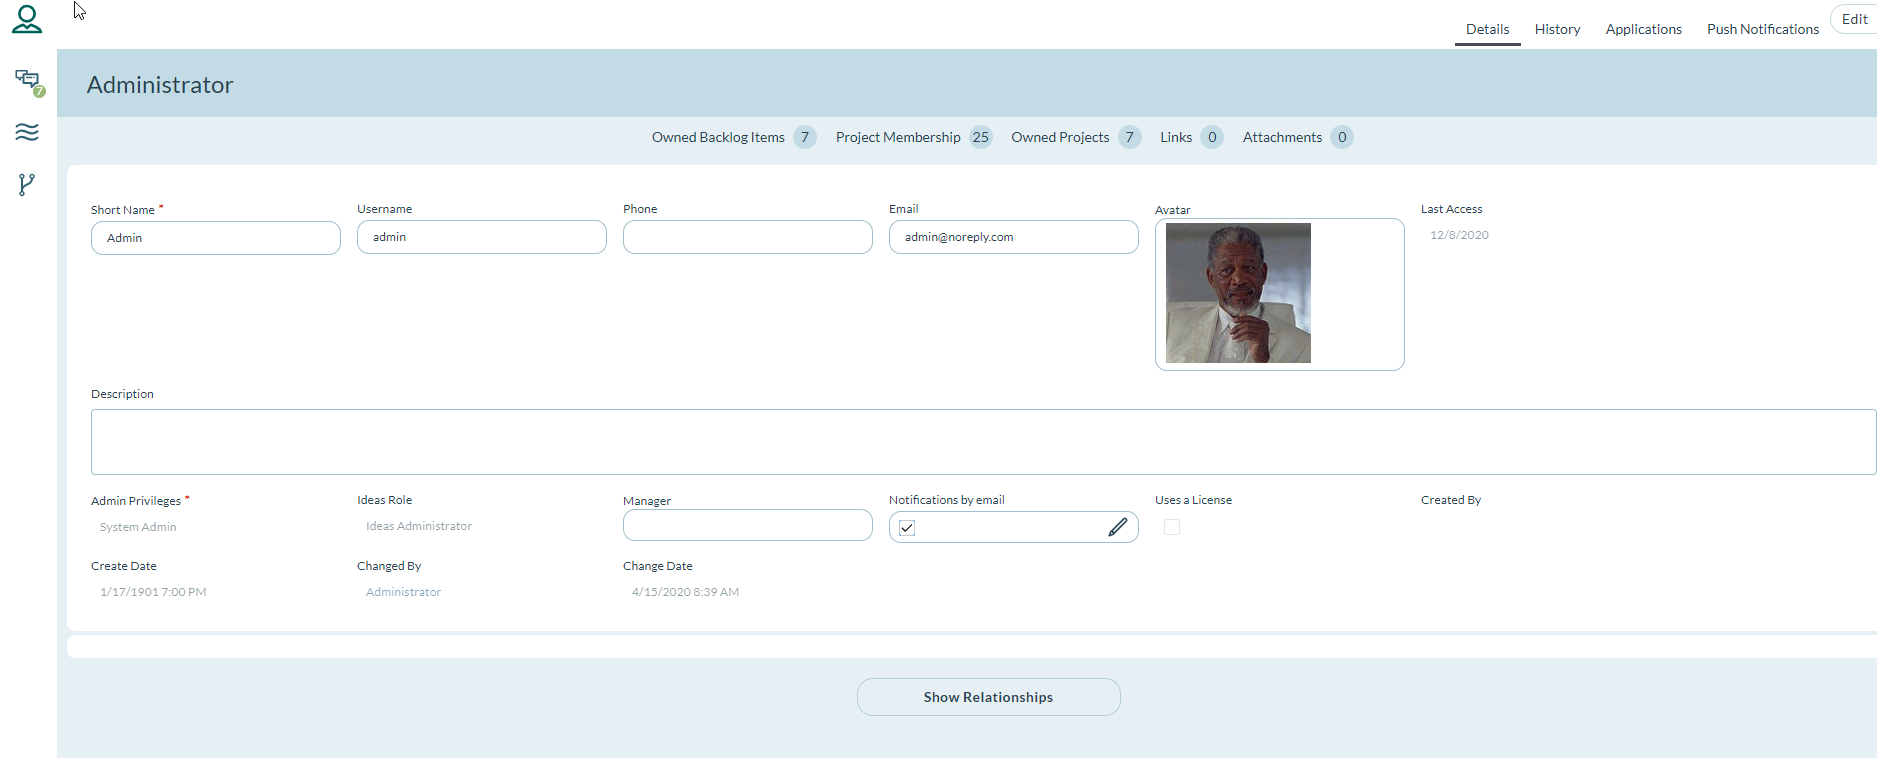Click the avatar photo thumbnail
This screenshot has width=1877, height=758.
(1238, 293)
